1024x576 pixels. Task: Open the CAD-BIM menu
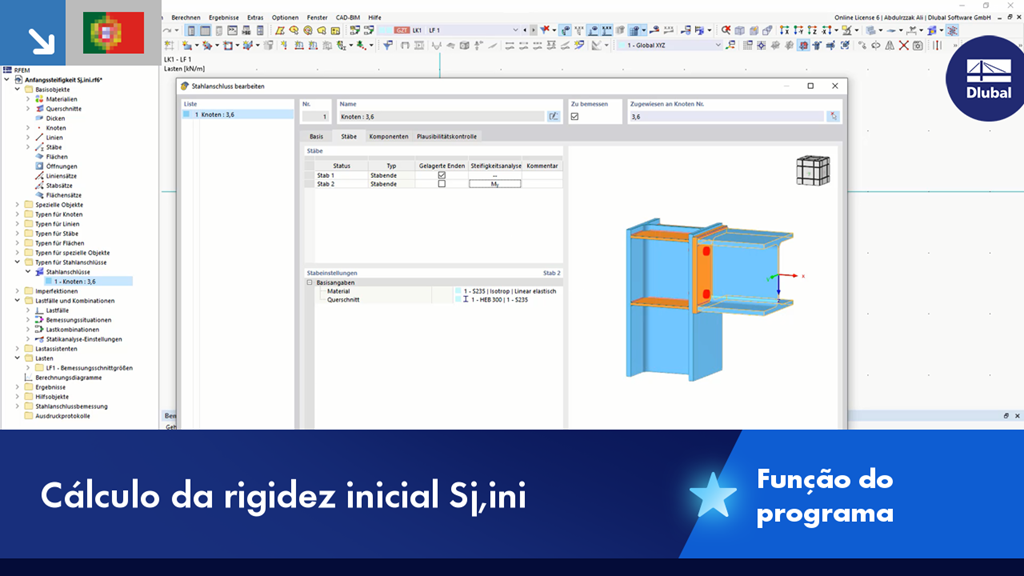pos(347,18)
